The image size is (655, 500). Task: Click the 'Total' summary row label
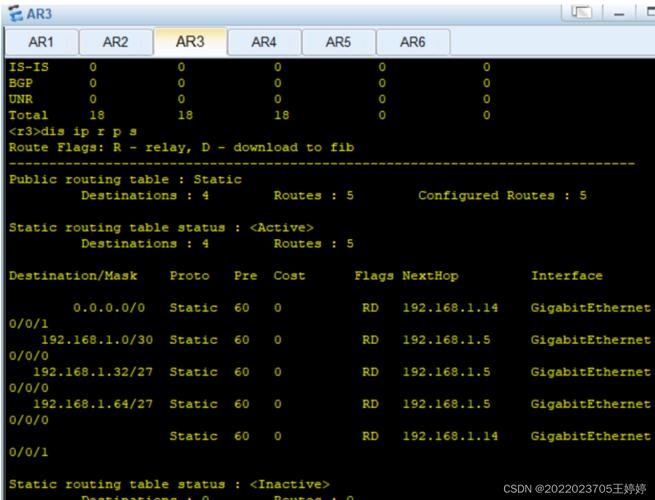[x=29, y=115]
